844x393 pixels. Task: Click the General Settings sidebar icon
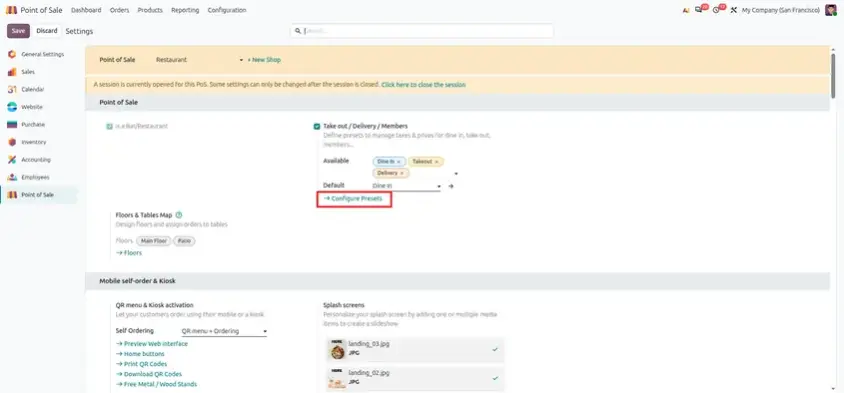(x=12, y=54)
